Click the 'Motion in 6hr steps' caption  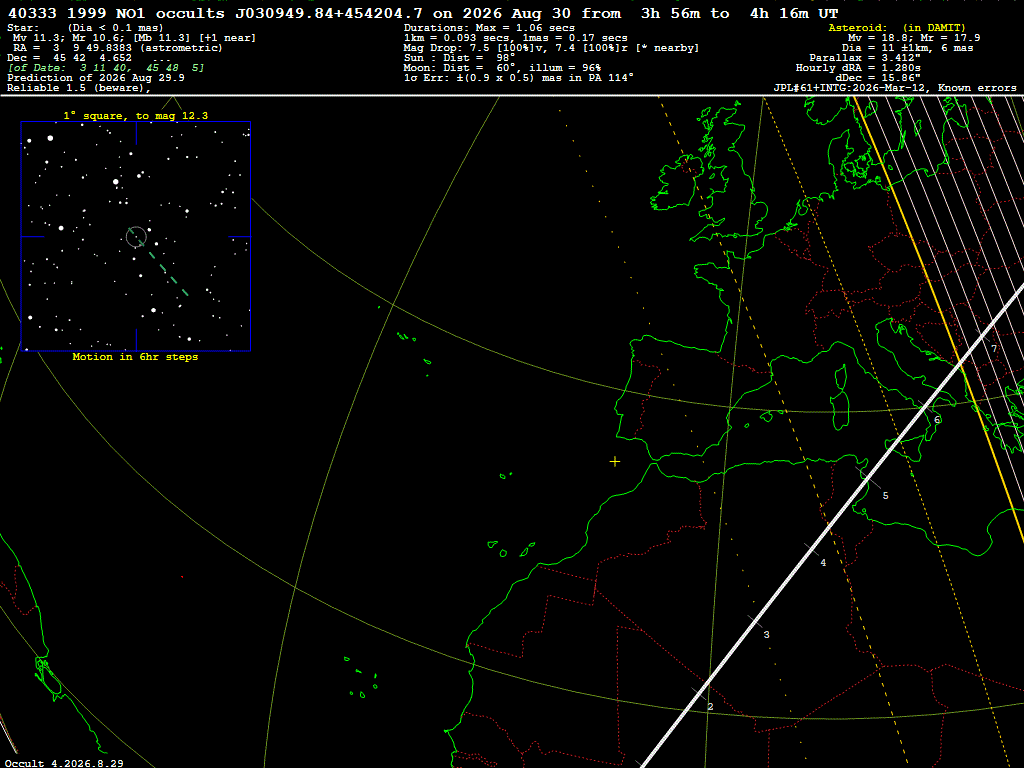point(135,357)
